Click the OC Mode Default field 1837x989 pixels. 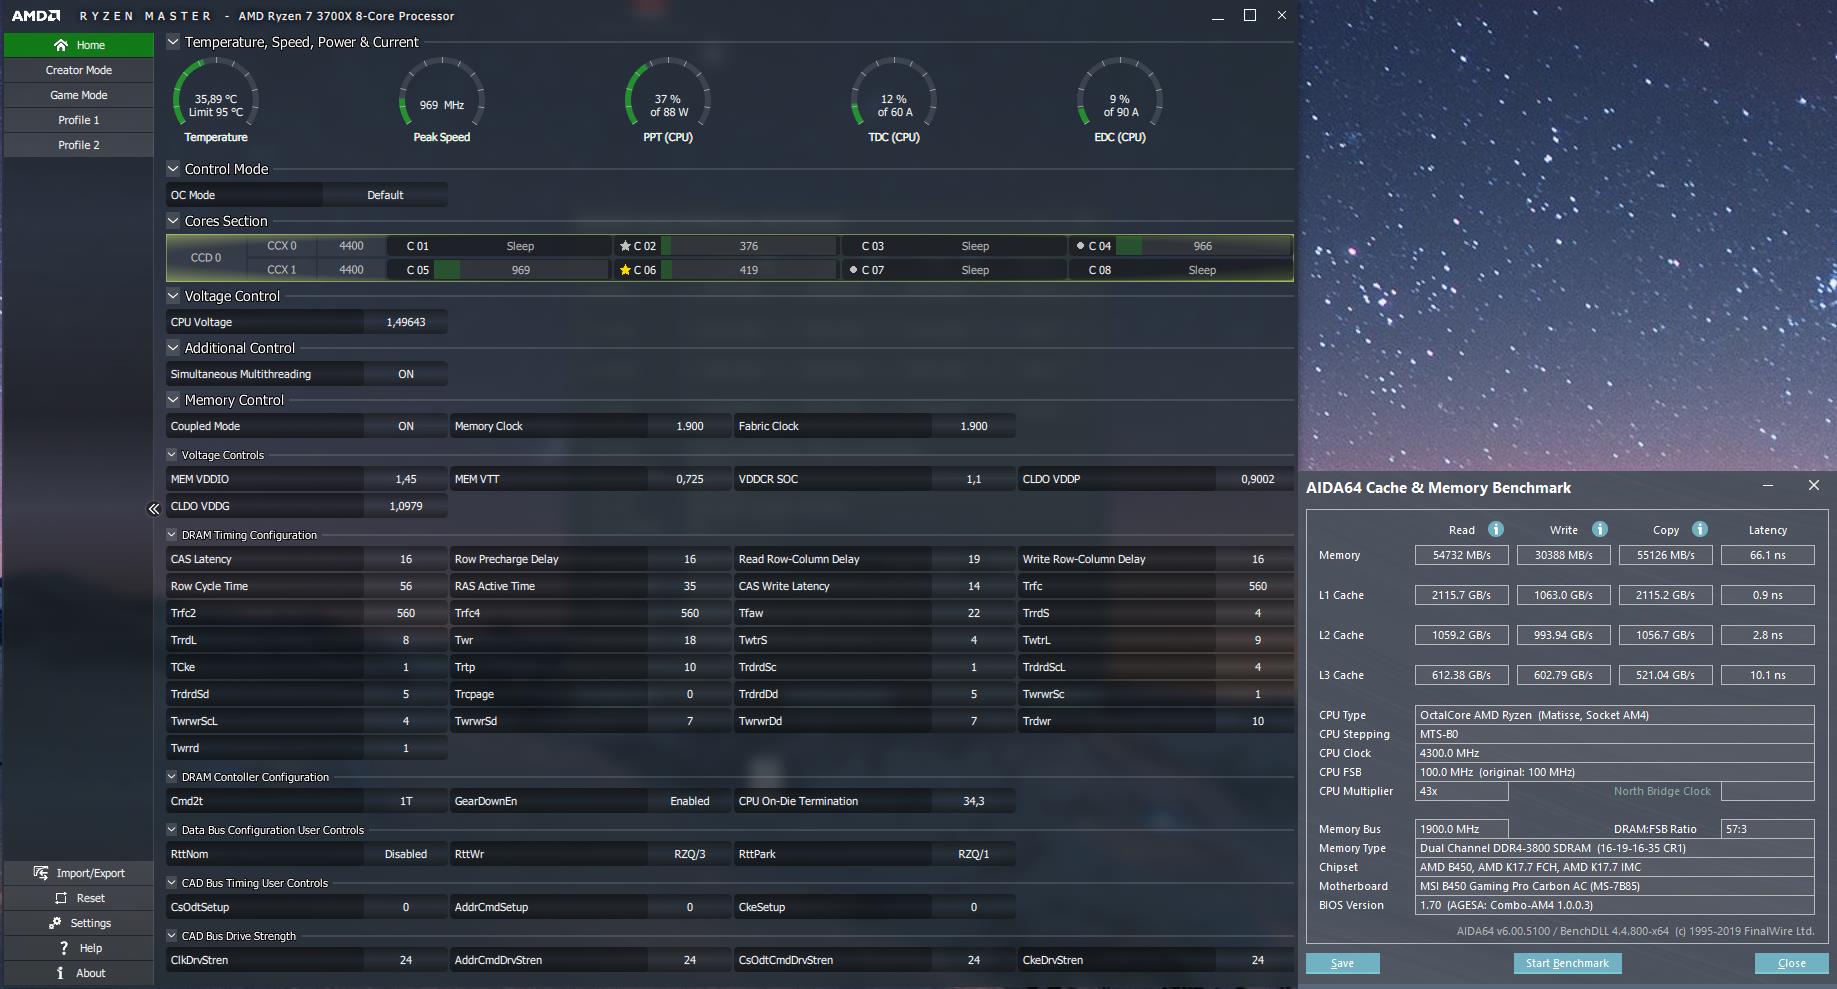click(x=385, y=195)
